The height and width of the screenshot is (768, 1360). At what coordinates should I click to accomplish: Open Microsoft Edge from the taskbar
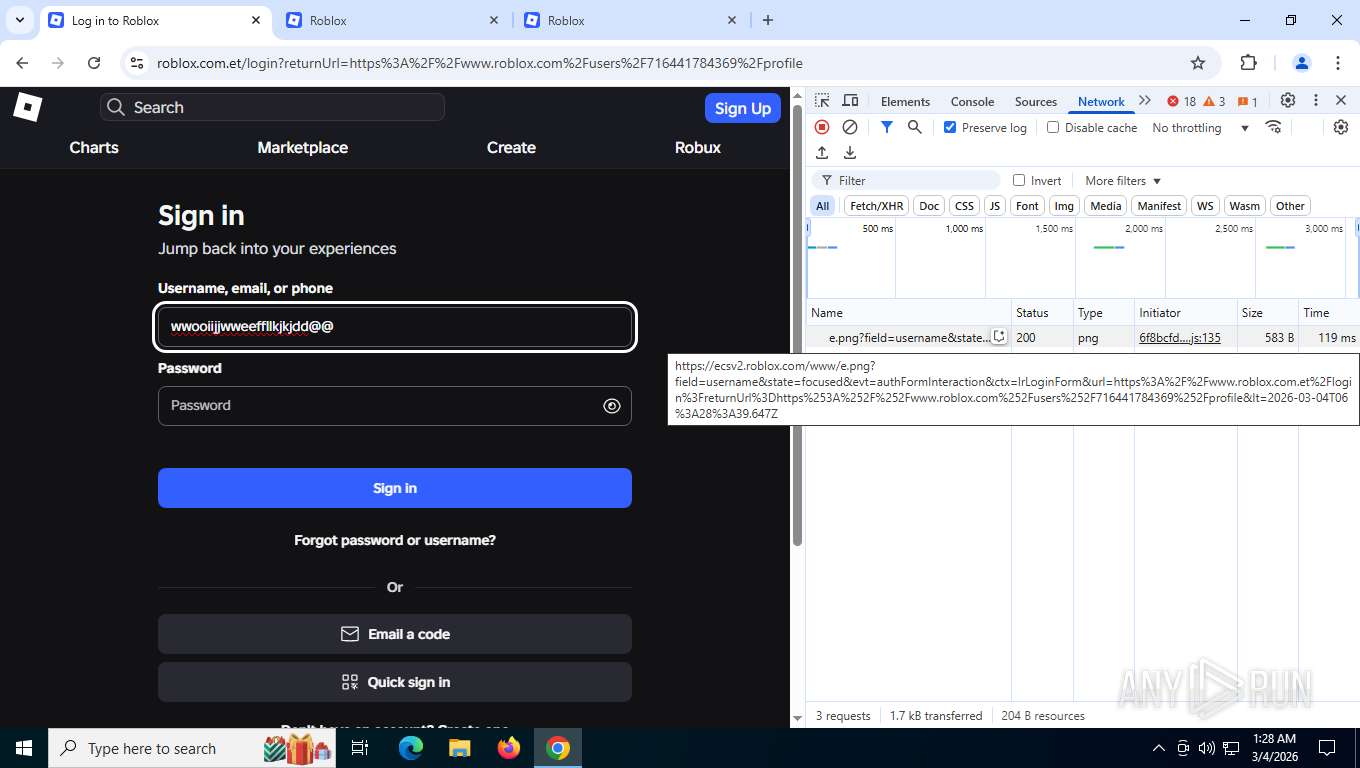coord(411,748)
